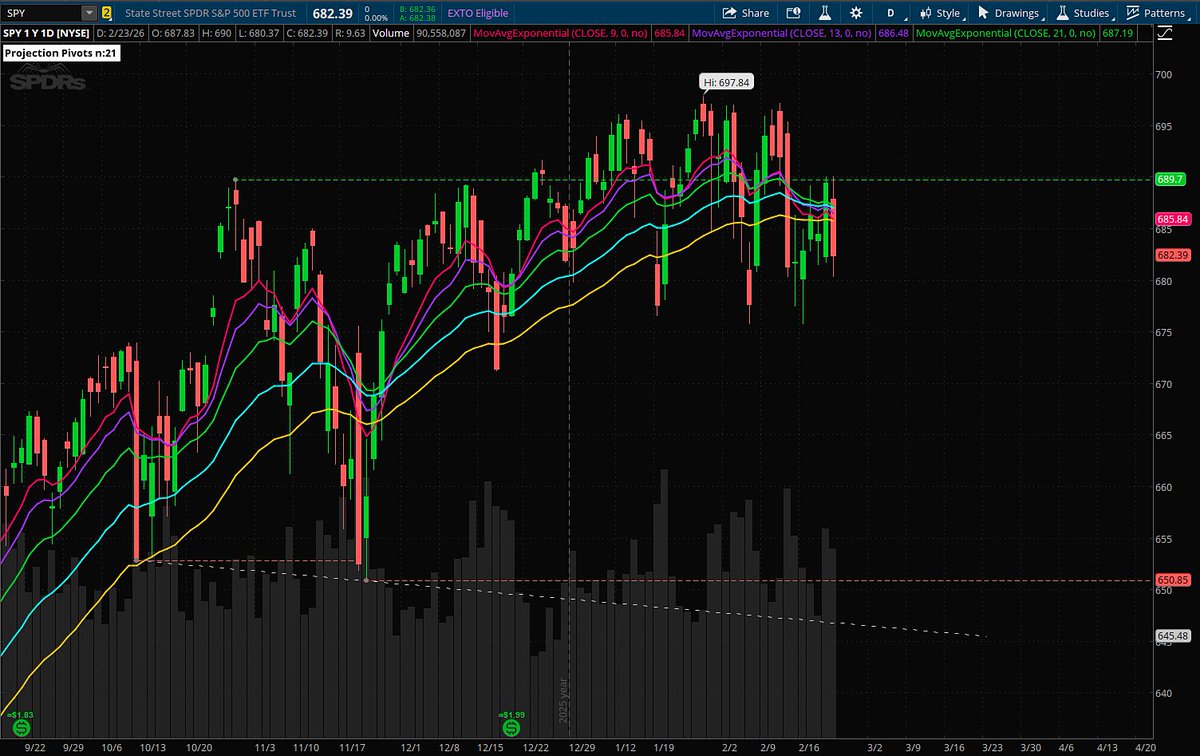Image resolution: width=1200 pixels, height=756 pixels.
Task: Select MovAvgExponential (CLOSE, 21, 0, no) study label
Action: 1006,33
